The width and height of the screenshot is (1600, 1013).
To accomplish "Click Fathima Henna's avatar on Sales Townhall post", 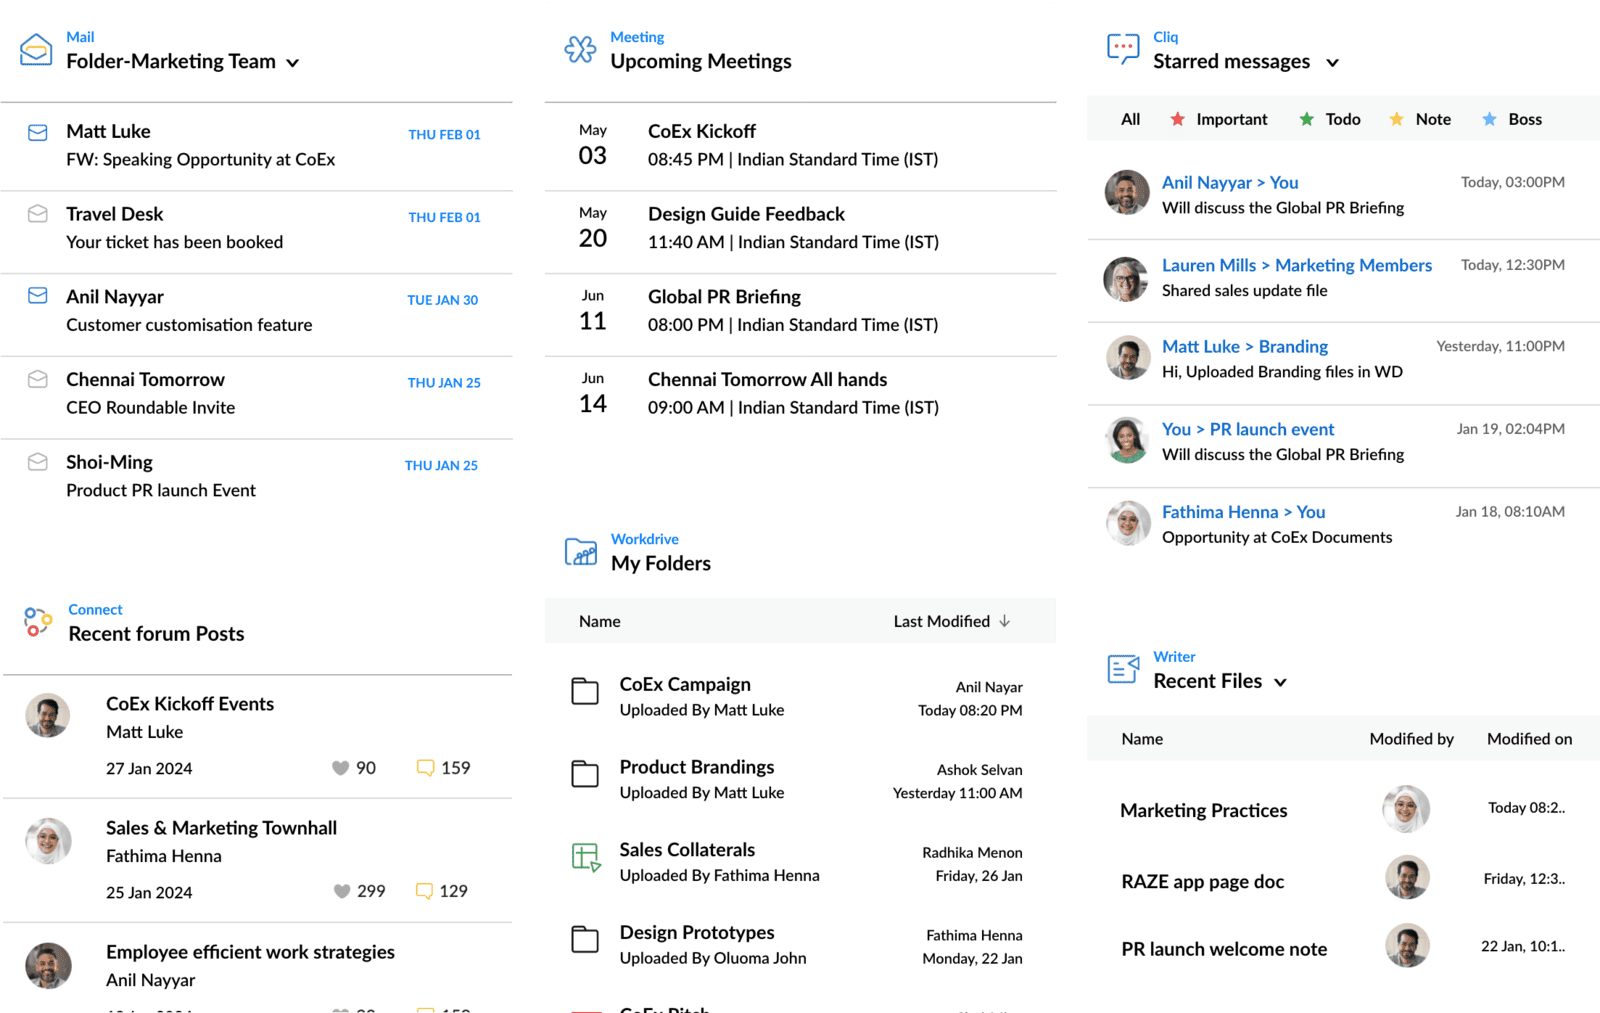I will click(x=48, y=840).
